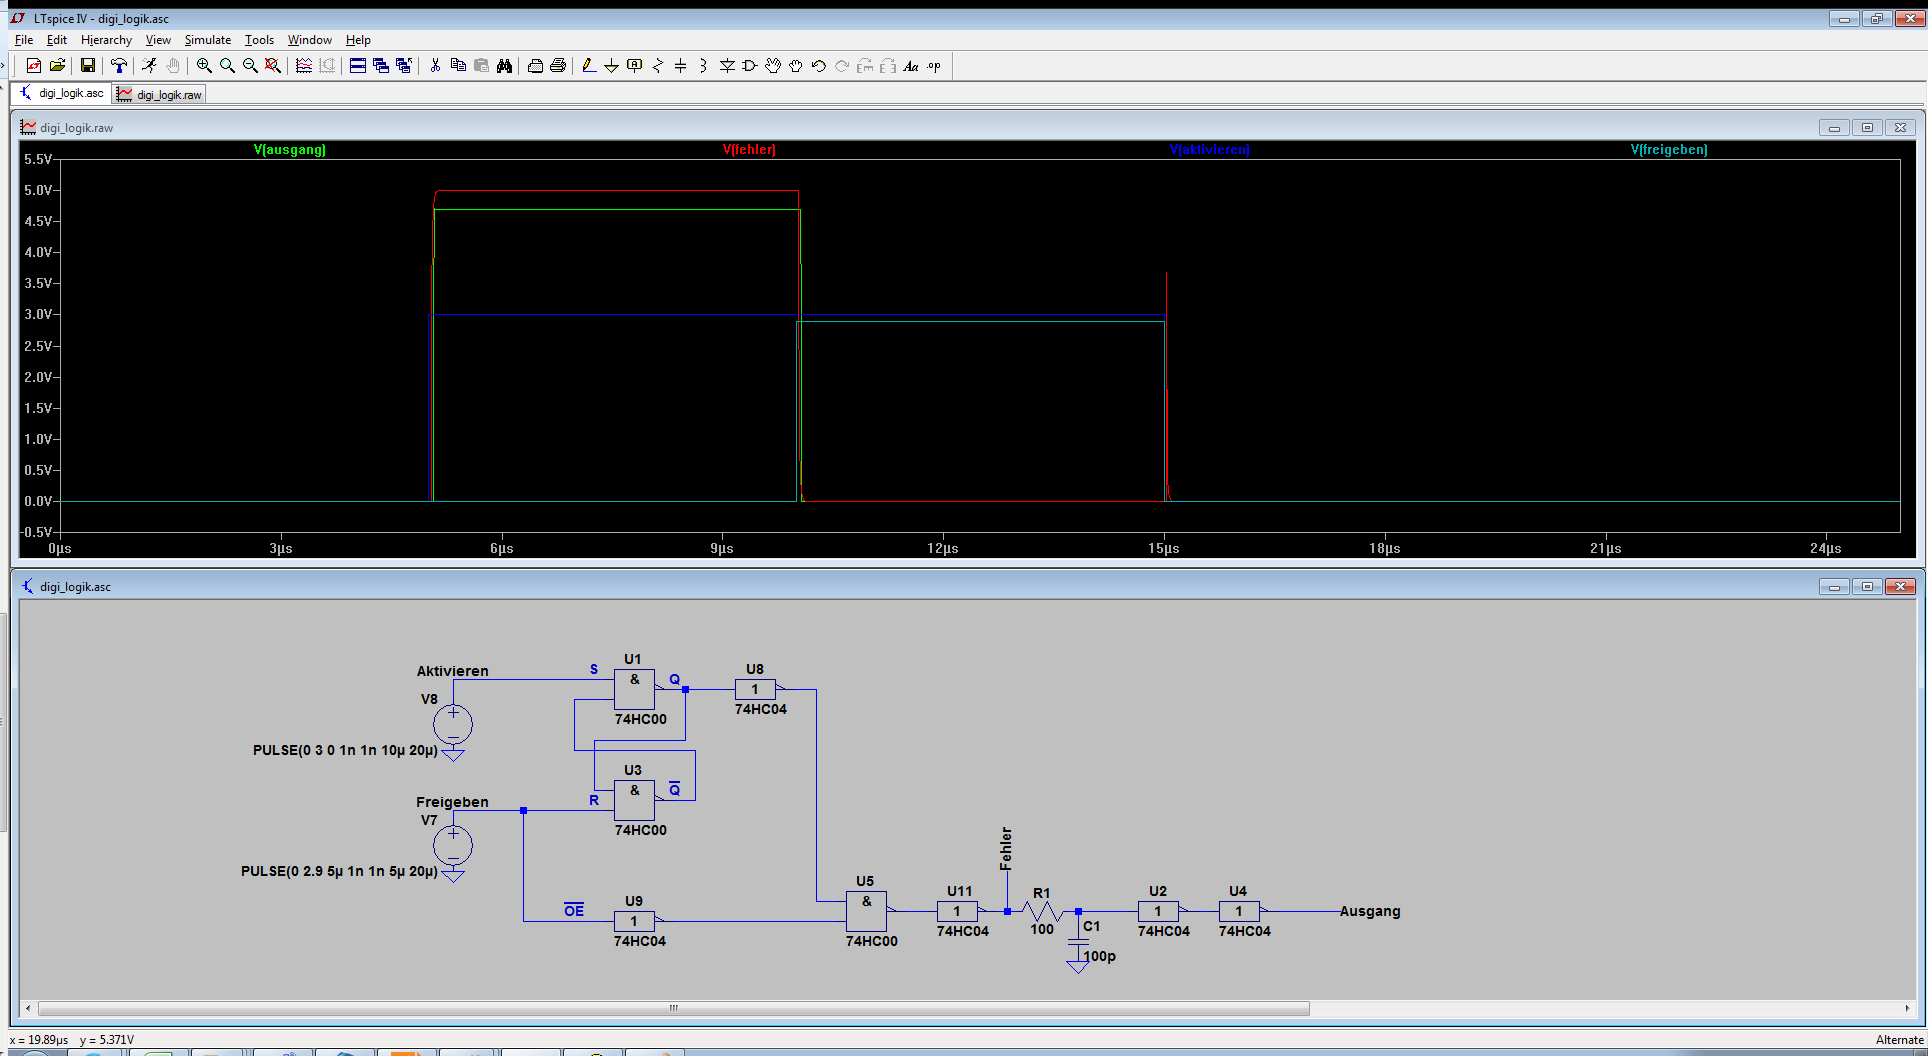Click the Ausgang net label
The image size is (1928, 1056).
(1370, 911)
